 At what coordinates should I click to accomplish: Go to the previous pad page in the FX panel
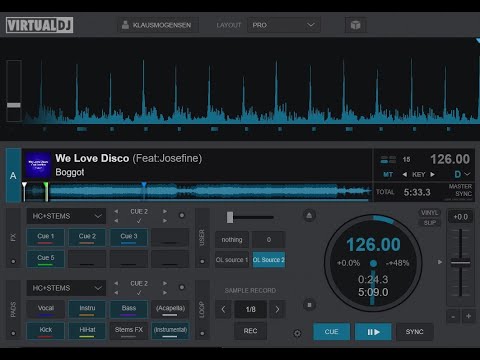[x=116, y=211]
